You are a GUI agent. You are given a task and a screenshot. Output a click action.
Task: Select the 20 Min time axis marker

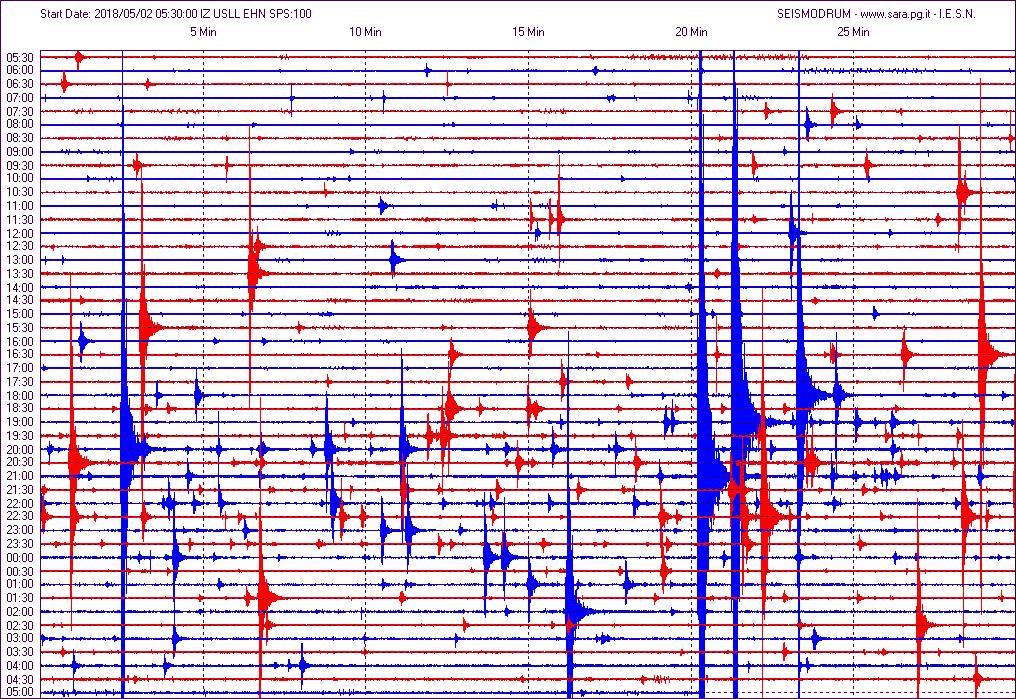pos(691,32)
